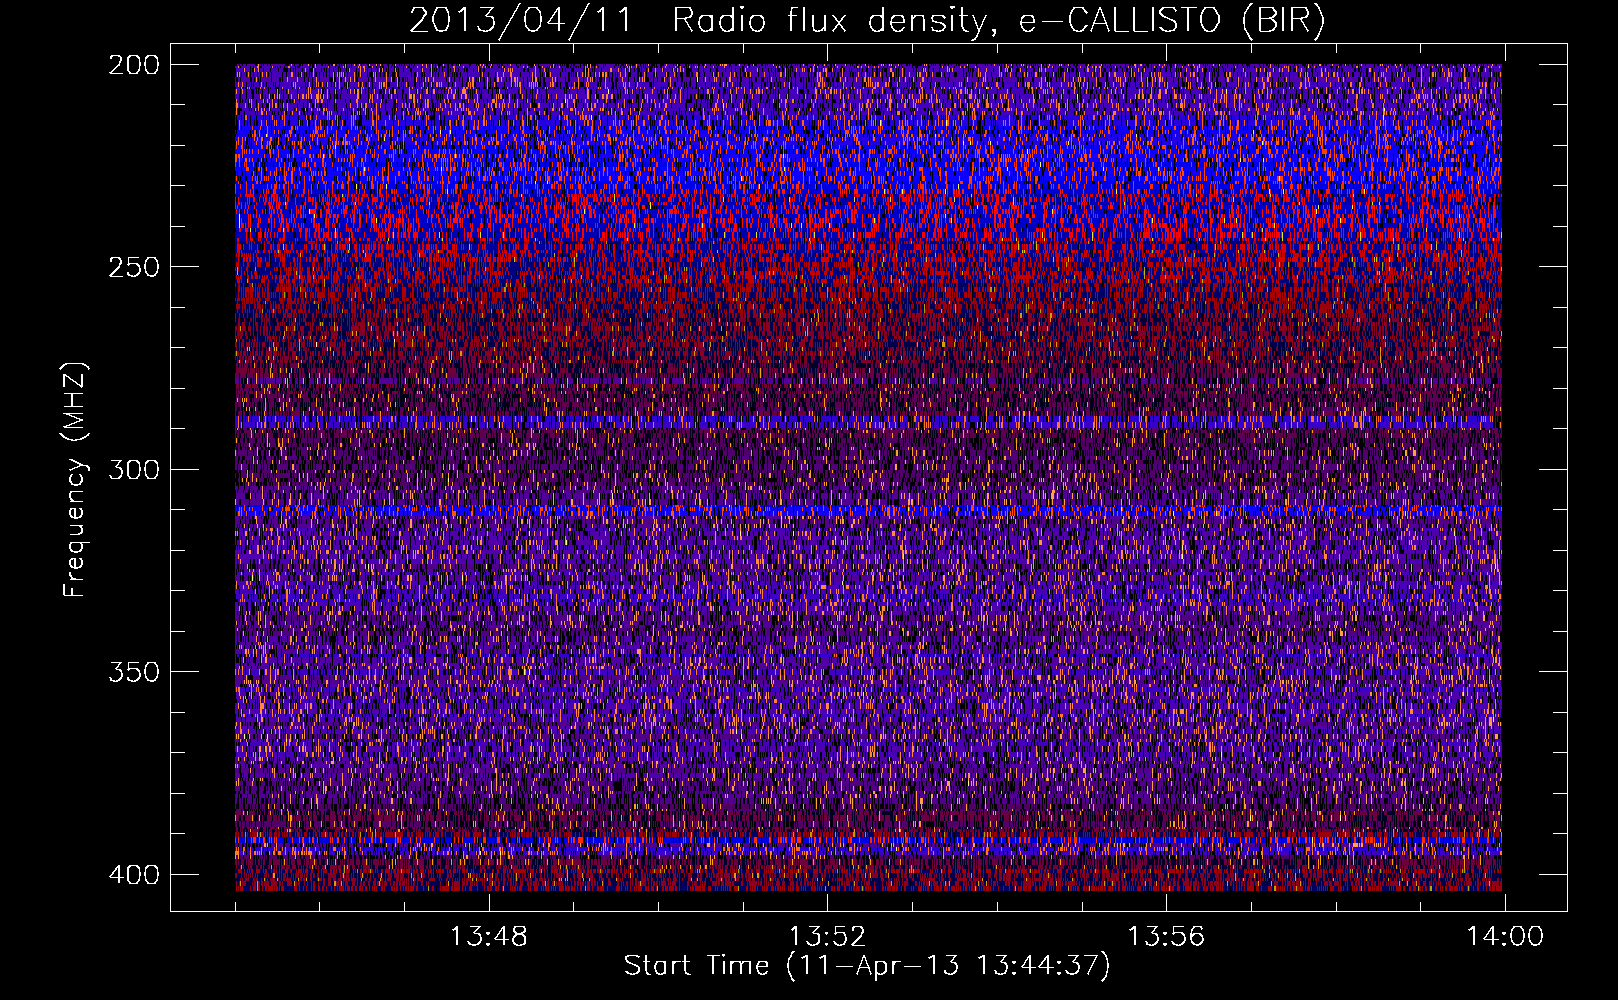Click the plot title '2013/04/11 Radio flux density, e-CALLISTO (BIR)'
Screen dimensions: 1618x1000
867,21
